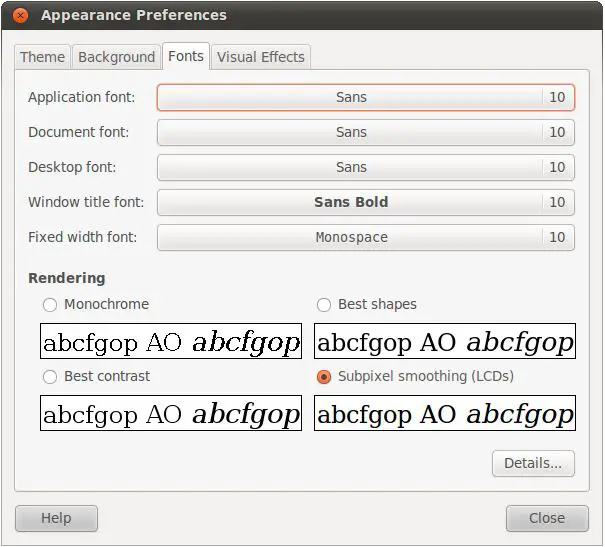Click the orange window close icon
Viewport: 605px width, 547px height.
point(21,15)
